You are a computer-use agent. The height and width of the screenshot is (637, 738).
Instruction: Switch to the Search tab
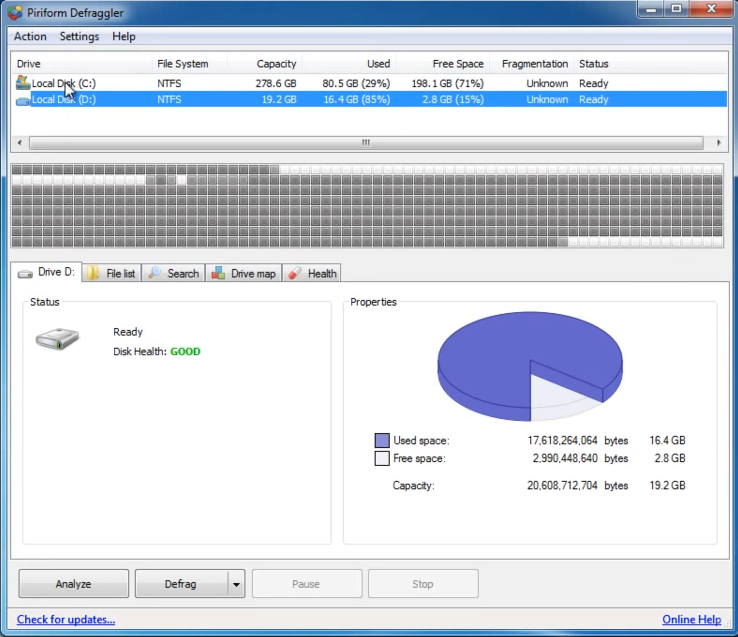click(174, 273)
